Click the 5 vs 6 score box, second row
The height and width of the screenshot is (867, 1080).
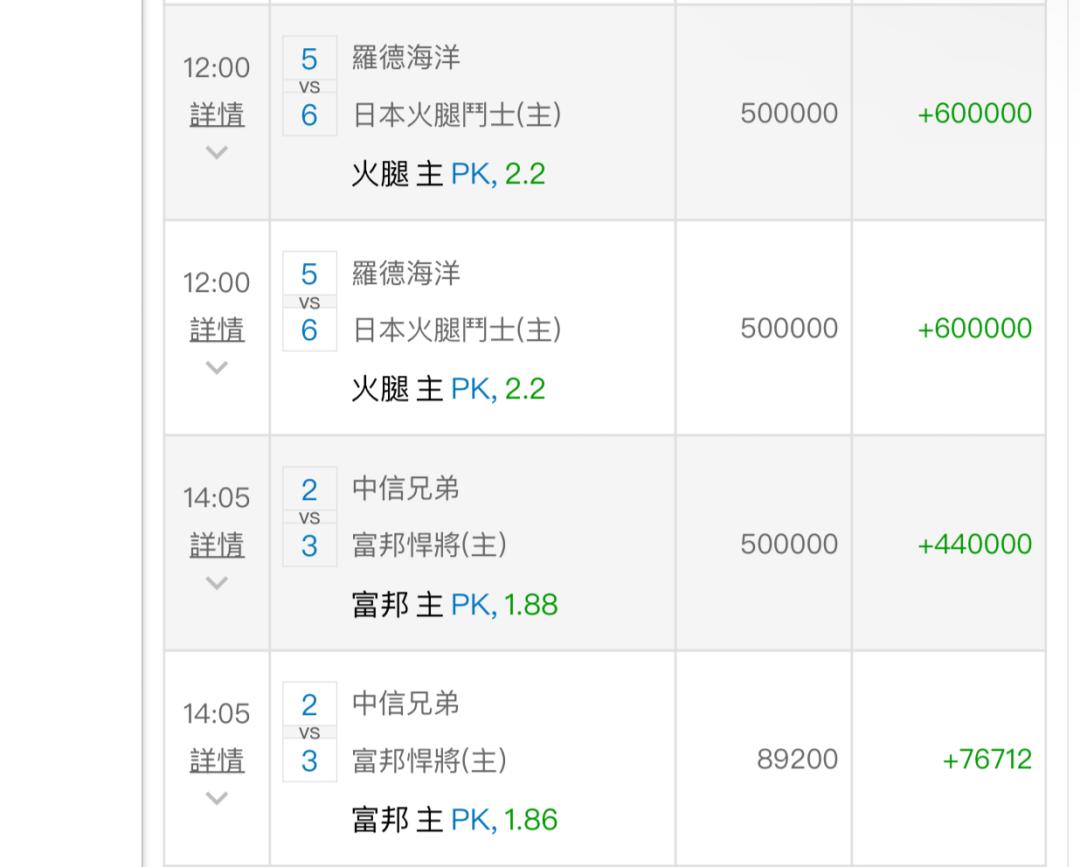(x=309, y=302)
